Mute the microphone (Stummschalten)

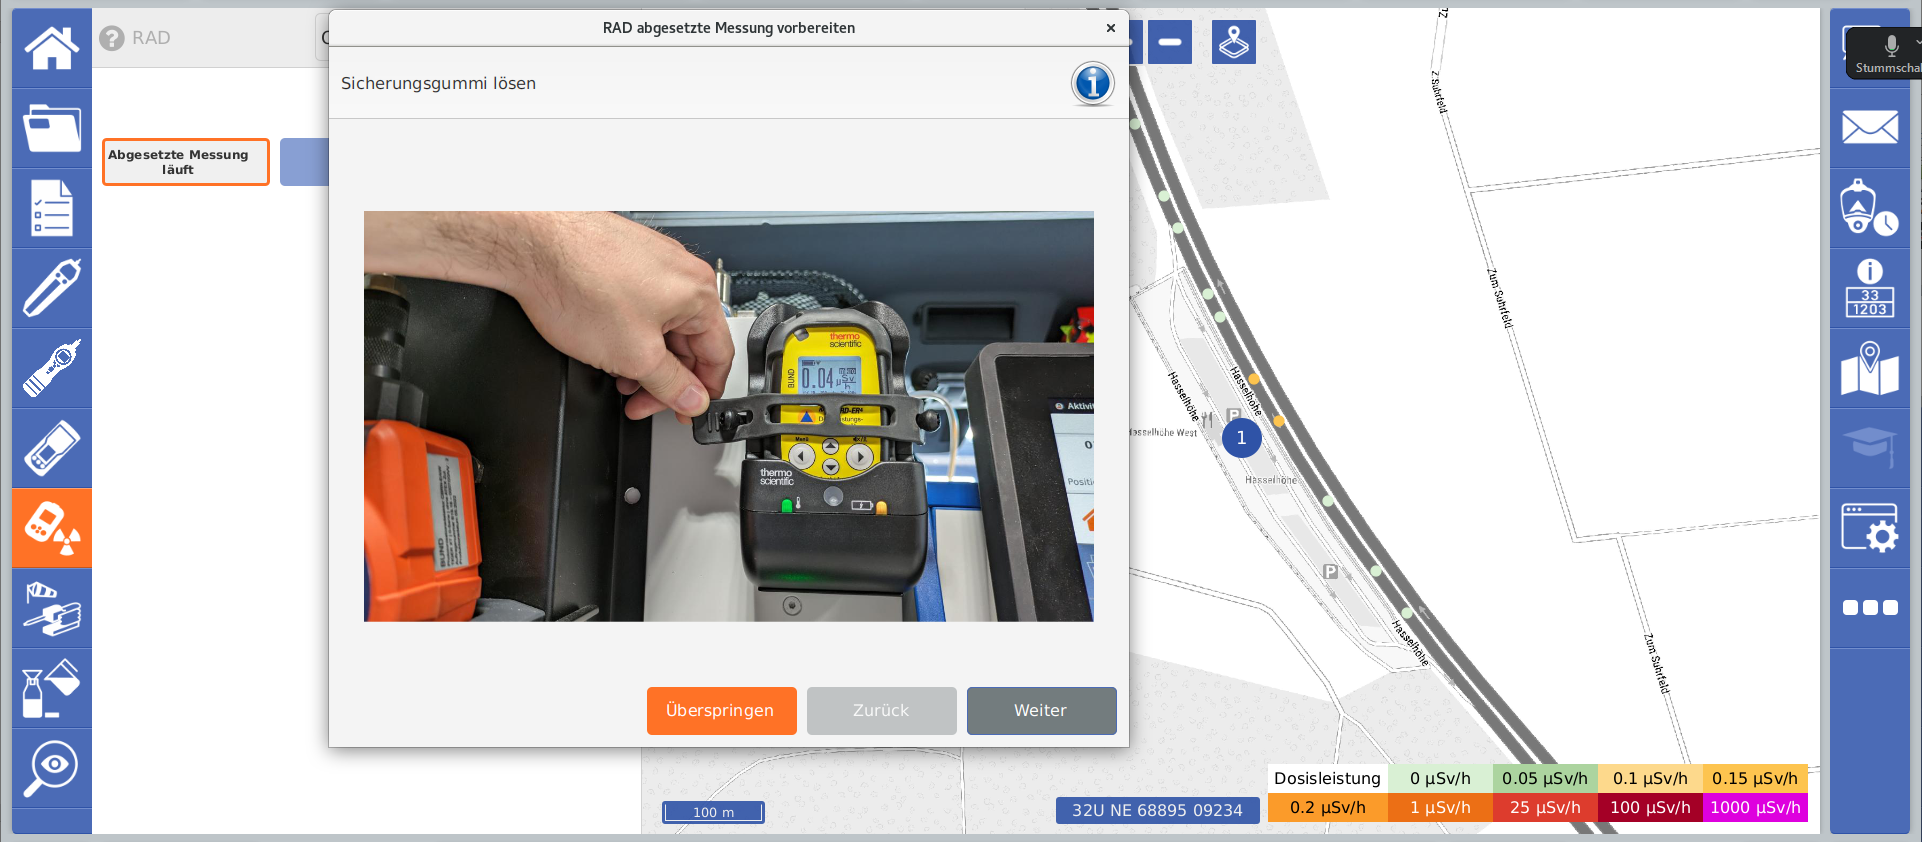[x=1888, y=53]
